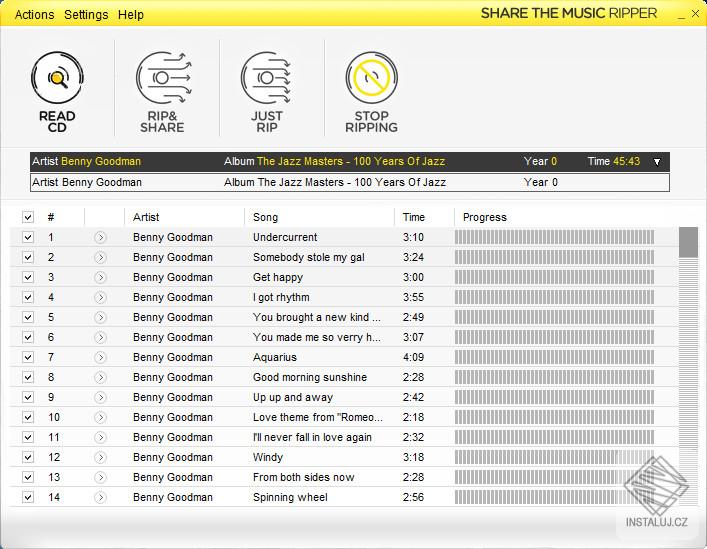
Task: Launch the Just Rip icon
Action: pos(266,78)
